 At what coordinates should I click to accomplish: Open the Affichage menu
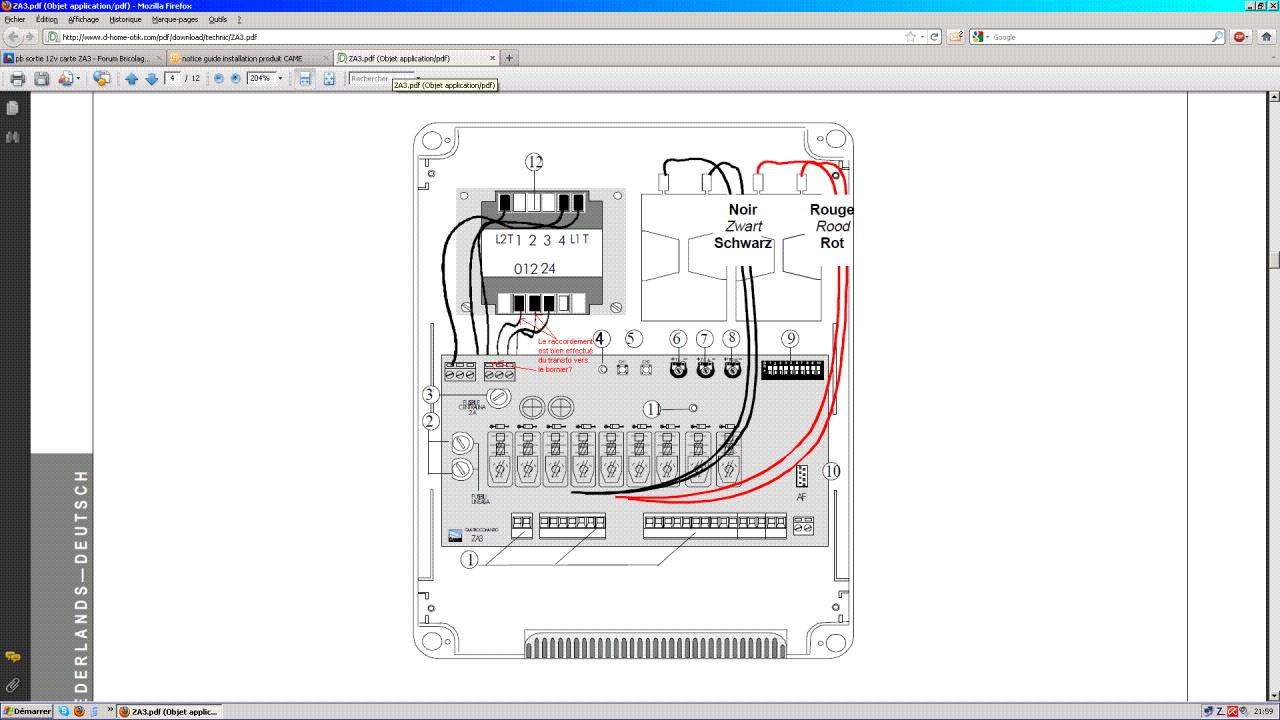84,19
